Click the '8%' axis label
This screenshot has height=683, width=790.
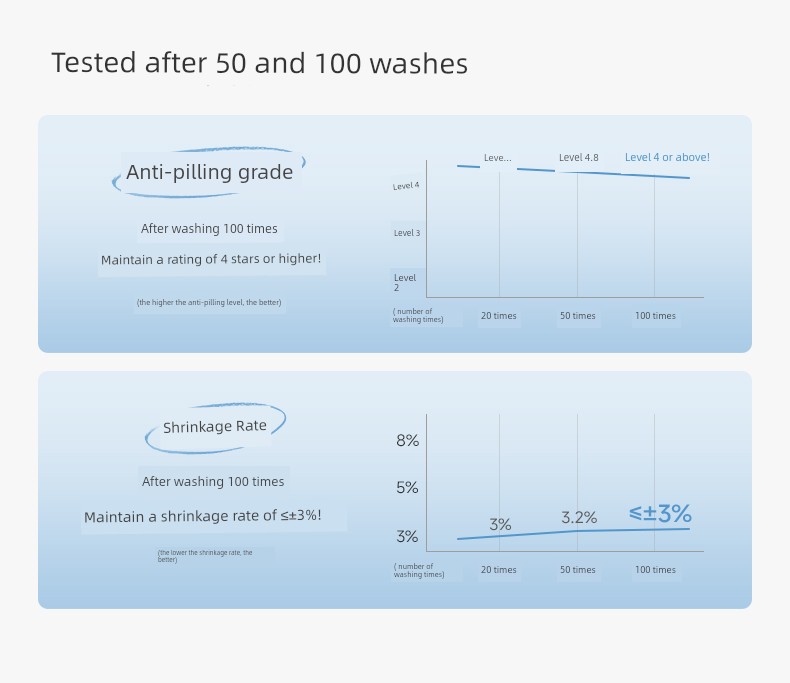(x=407, y=441)
